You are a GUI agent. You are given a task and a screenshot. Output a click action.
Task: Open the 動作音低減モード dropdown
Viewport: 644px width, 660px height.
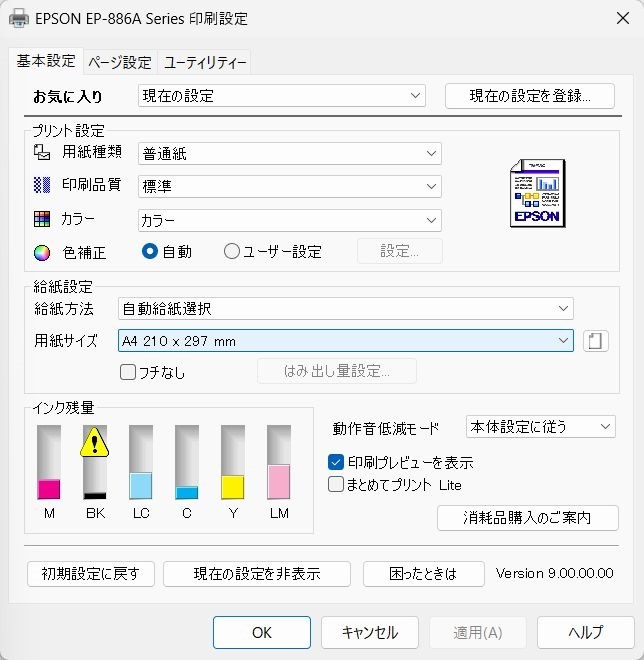[x=540, y=426]
